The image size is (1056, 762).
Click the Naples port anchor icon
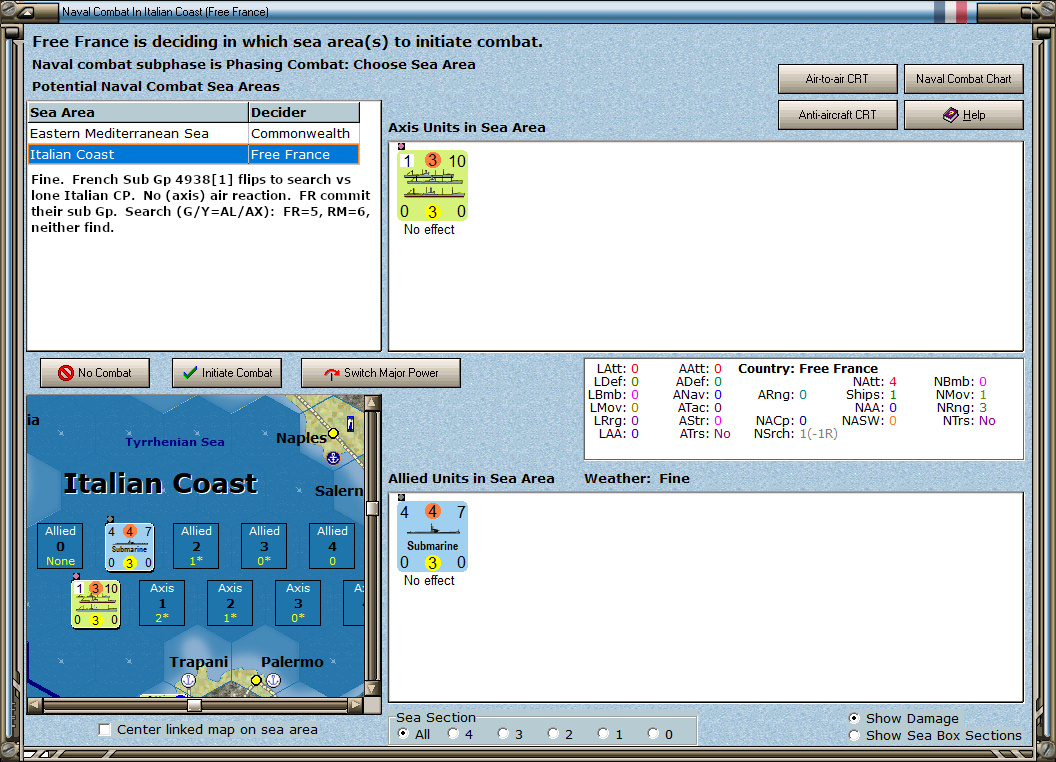point(333,458)
